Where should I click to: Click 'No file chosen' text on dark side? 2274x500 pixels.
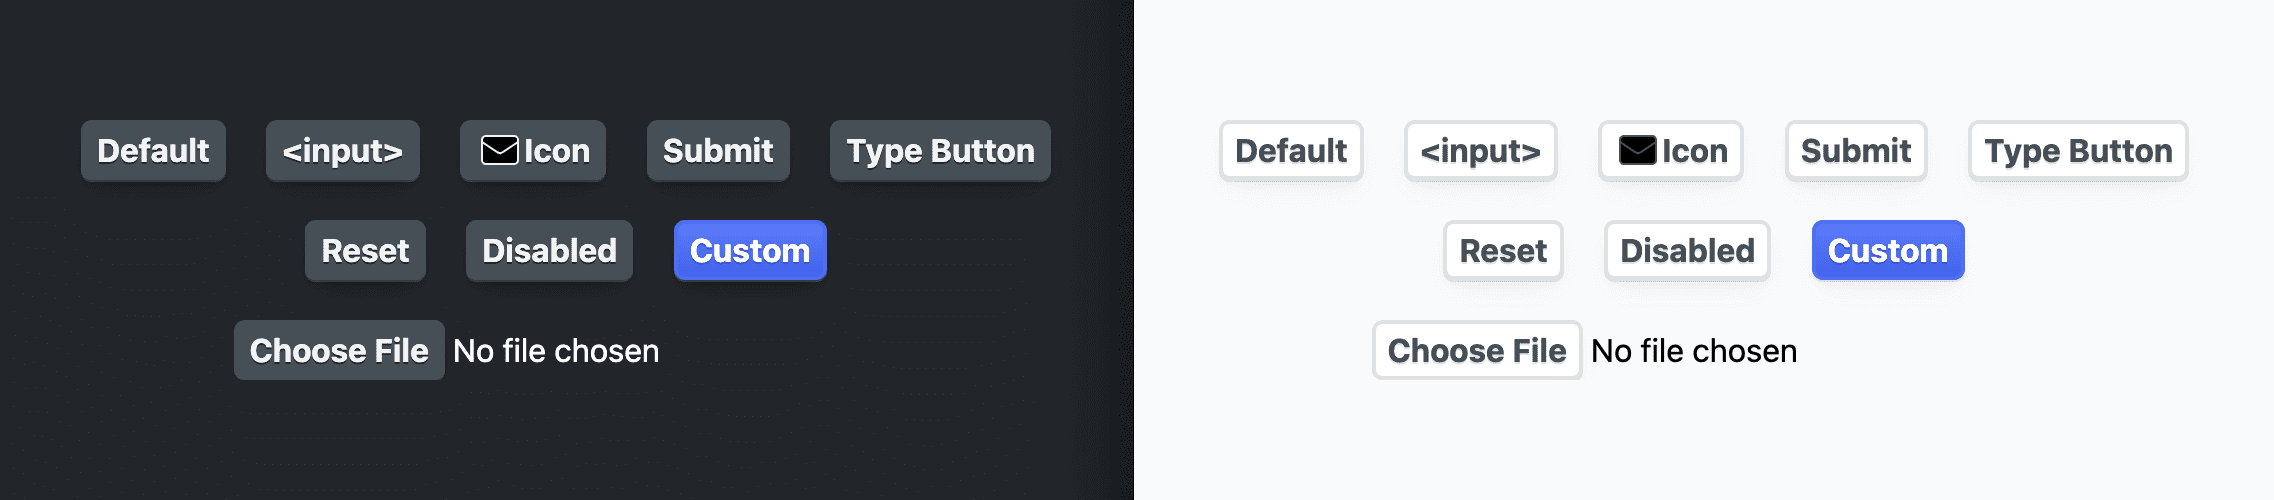pyautogui.click(x=556, y=351)
